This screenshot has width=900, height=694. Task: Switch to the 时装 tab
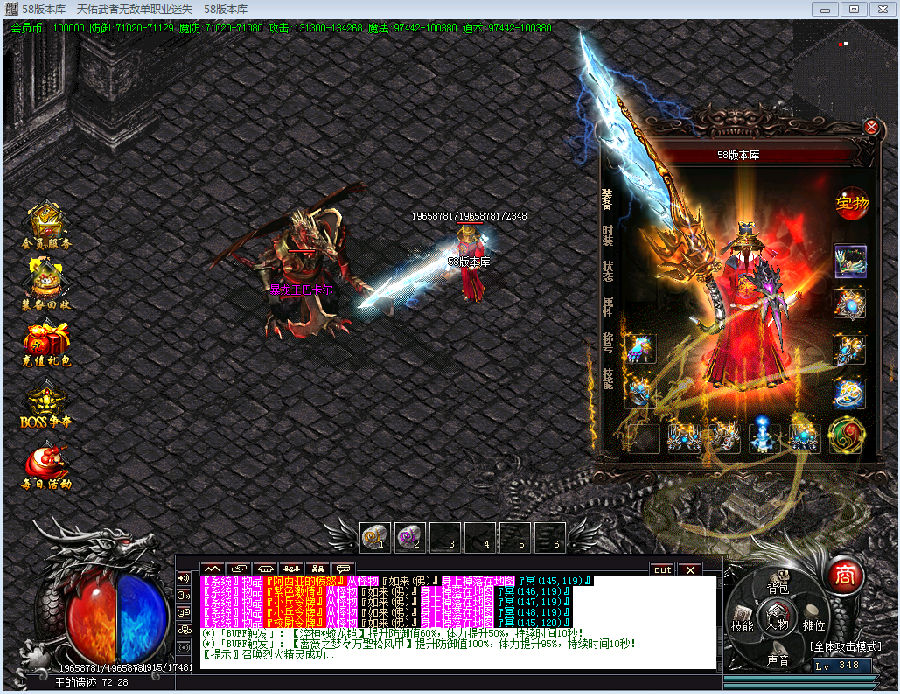(607, 235)
